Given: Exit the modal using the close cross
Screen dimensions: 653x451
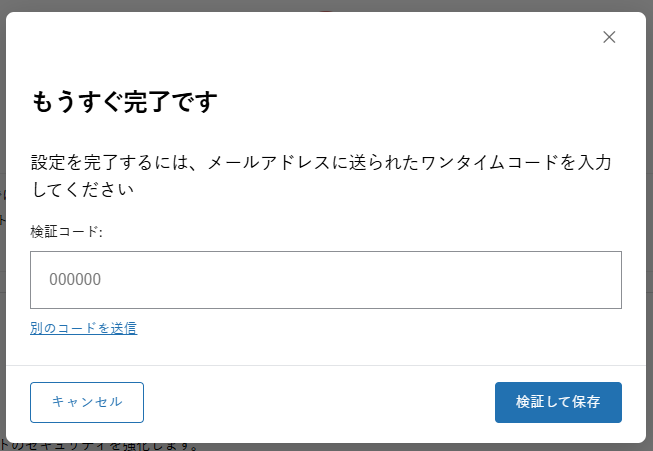Looking at the screenshot, I should pos(609,37).
